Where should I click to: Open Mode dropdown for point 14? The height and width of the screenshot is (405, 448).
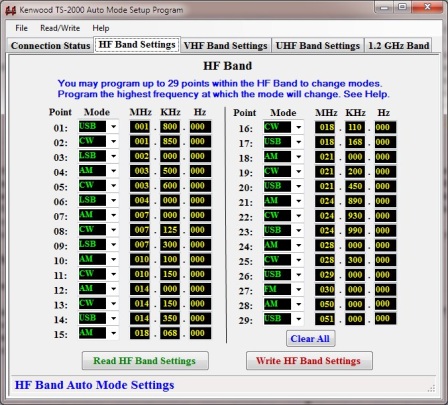pos(113,318)
